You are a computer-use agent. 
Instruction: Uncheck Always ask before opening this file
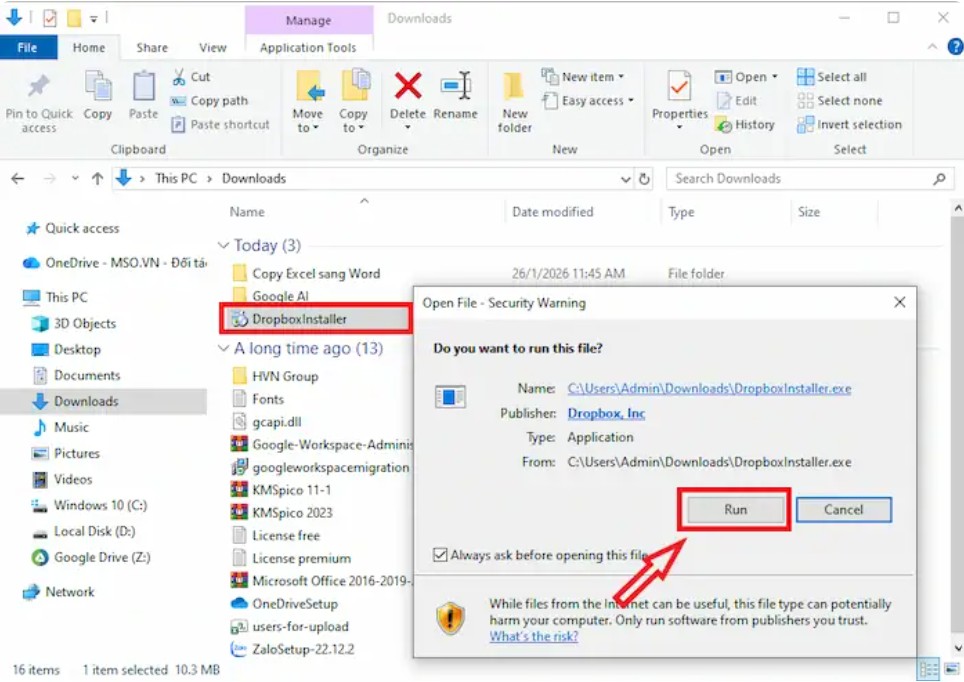[x=440, y=555]
